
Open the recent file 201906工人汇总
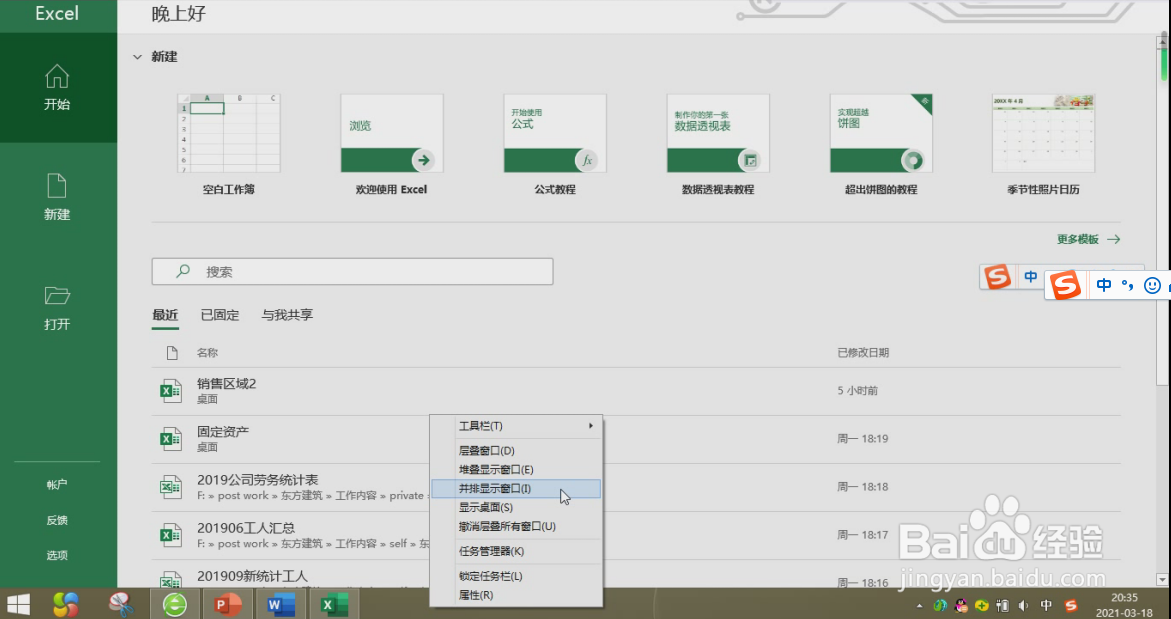click(636, 535)
